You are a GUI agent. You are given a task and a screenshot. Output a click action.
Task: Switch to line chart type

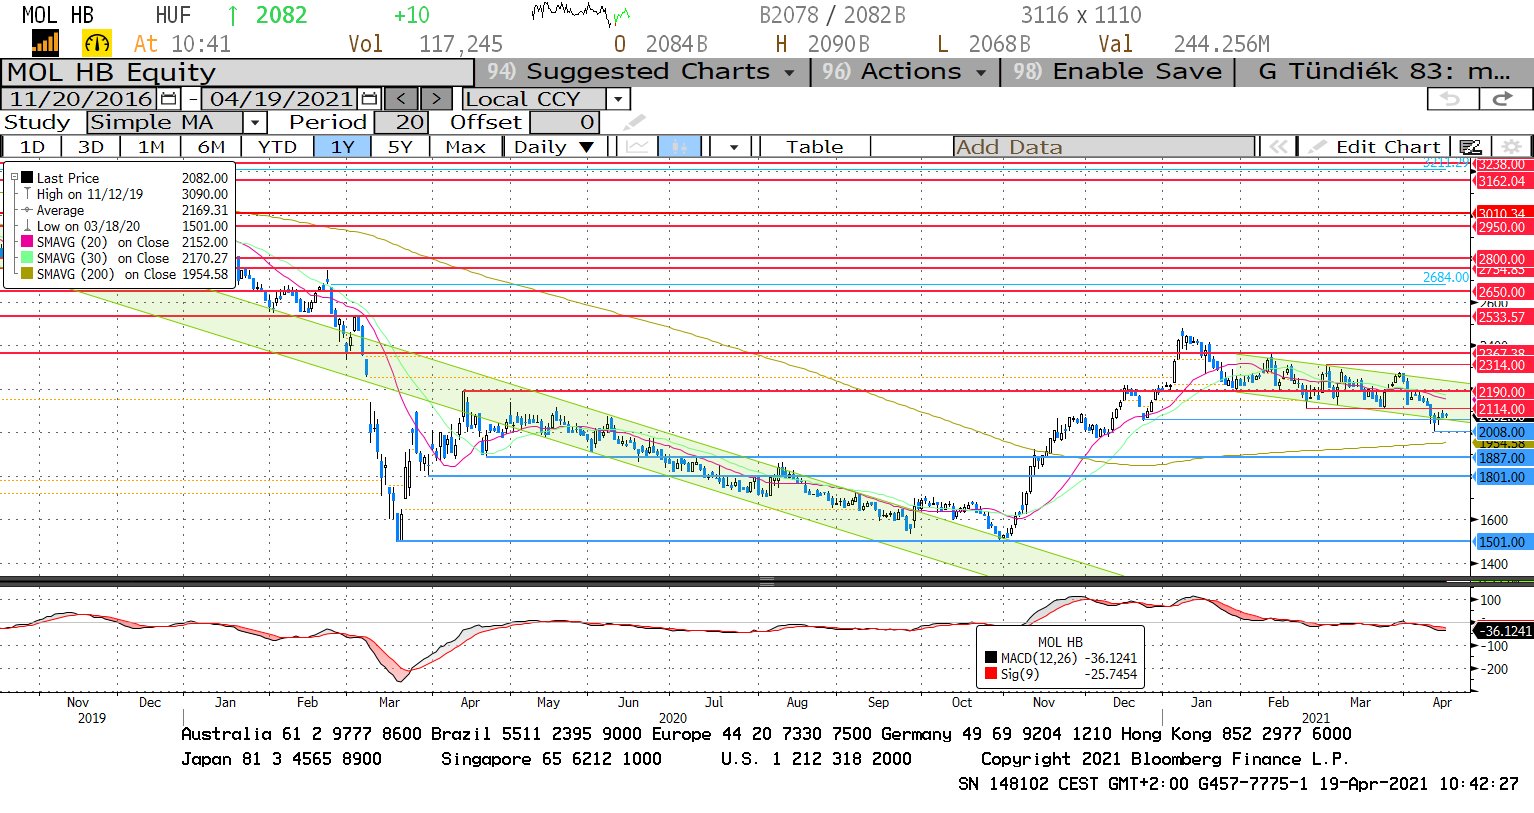[x=637, y=147]
